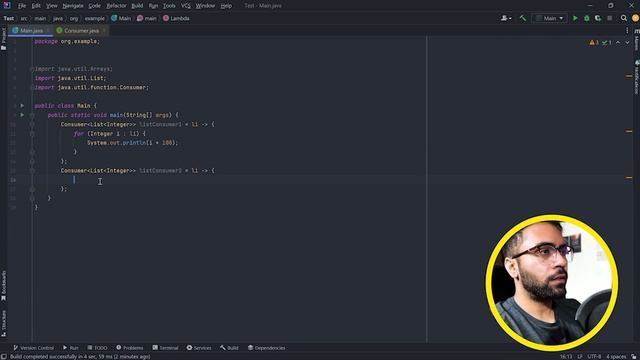The width and height of the screenshot is (640, 360).
Task: Click the Test project breadcrumb
Action: 9,18
